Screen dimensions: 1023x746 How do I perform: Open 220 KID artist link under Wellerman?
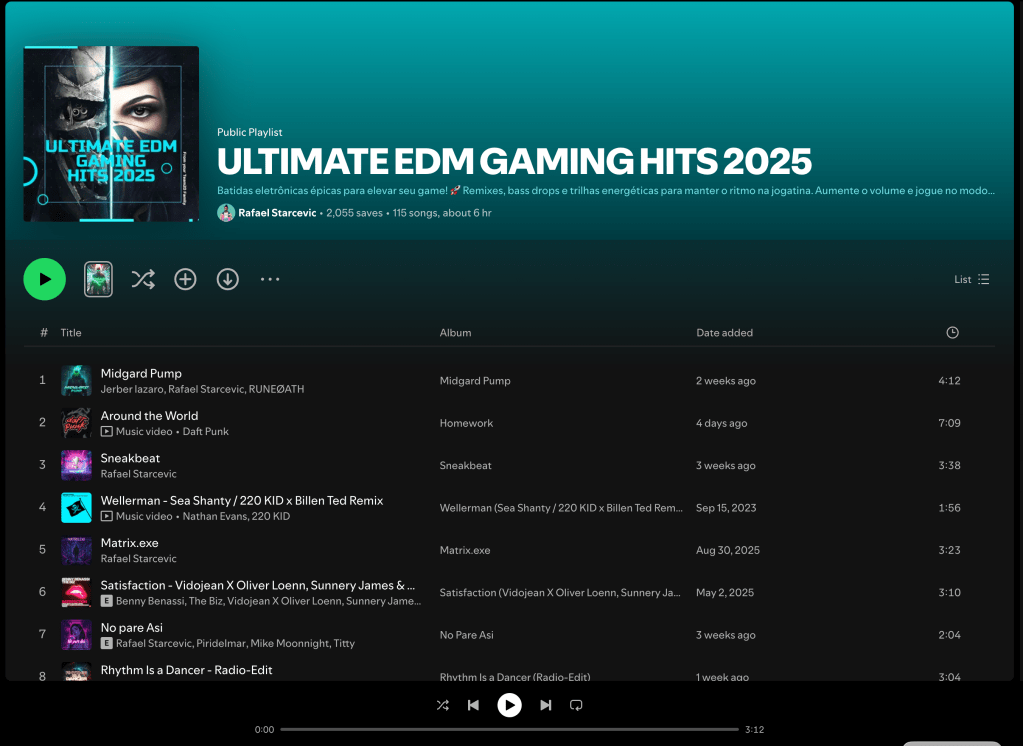click(x=271, y=516)
